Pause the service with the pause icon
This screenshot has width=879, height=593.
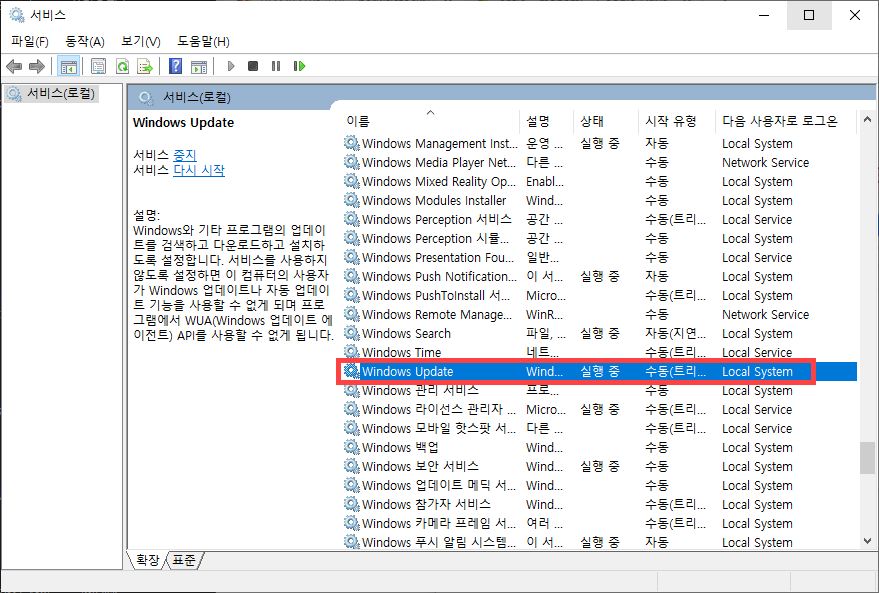coord(276,67)
